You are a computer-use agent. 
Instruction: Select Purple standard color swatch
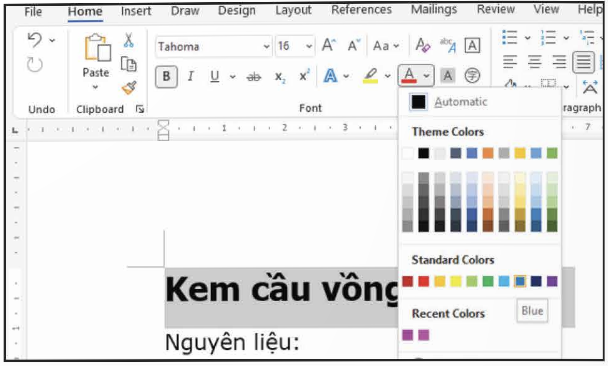(552, 281)
